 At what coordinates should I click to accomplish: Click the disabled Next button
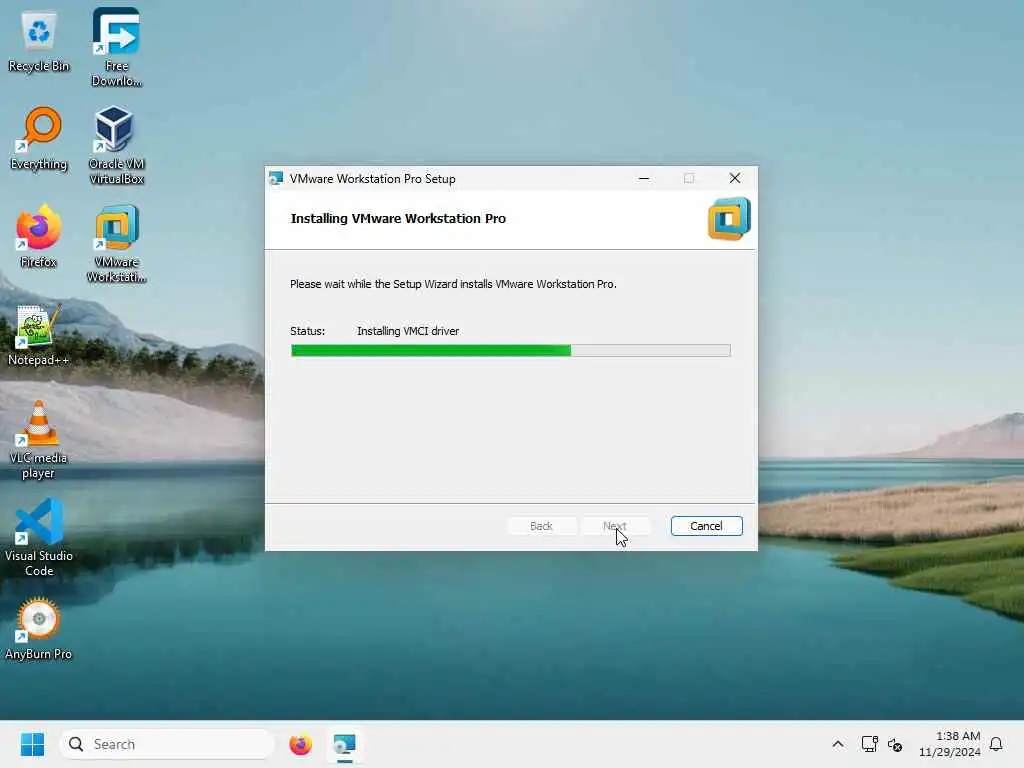(615, 526)
